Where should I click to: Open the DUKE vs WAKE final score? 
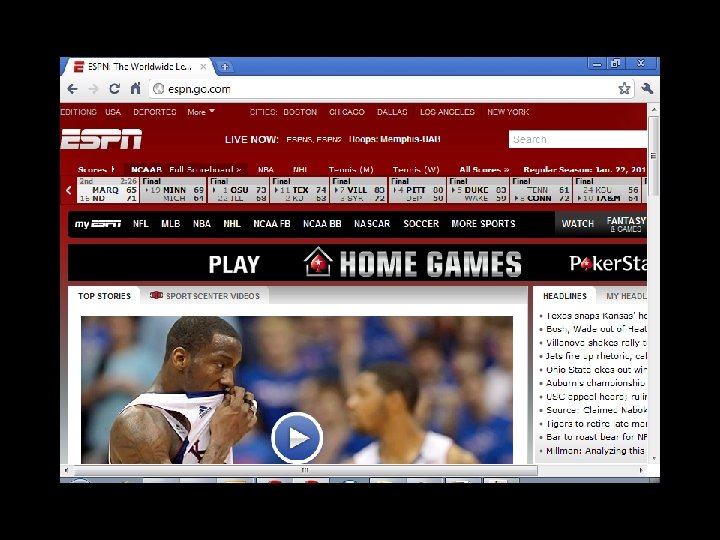pyautogui.click(x=478, y=190)
